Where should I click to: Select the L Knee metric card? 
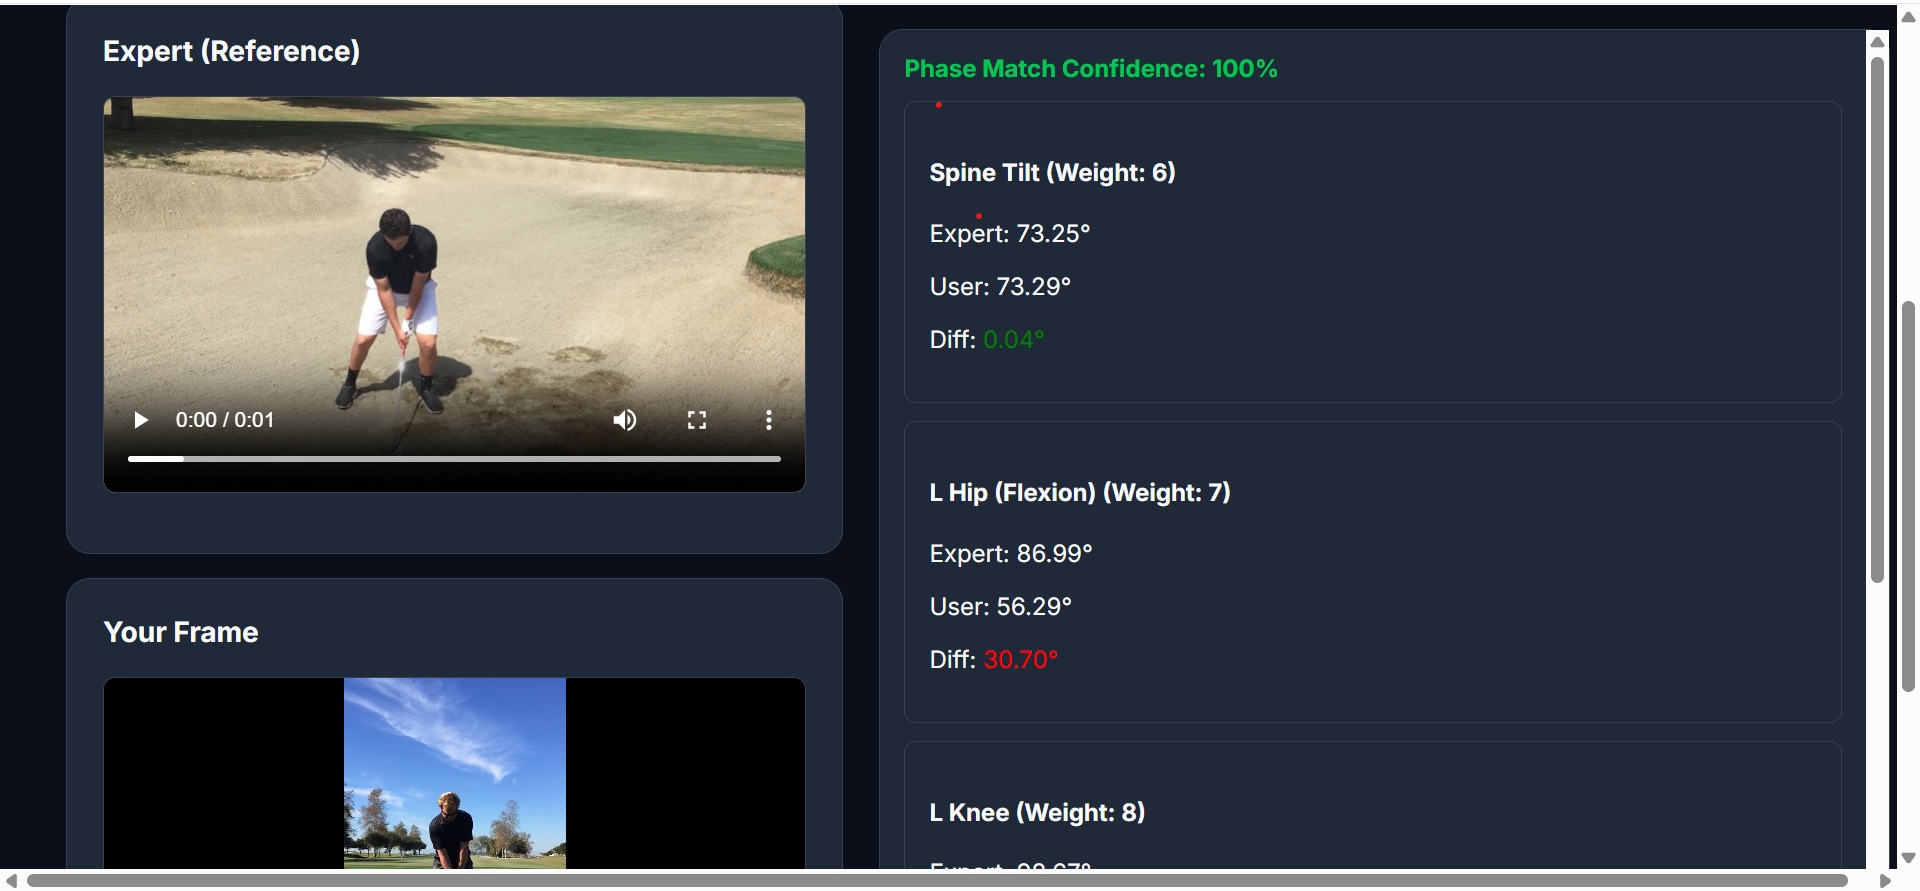(x=1372, y=805)
